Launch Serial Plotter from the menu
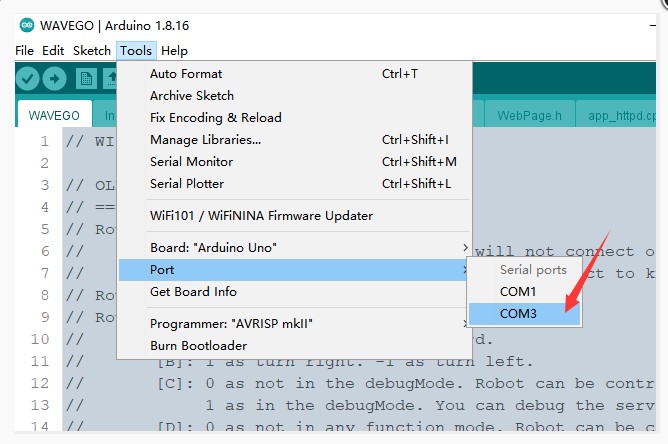 pos(295,184)
